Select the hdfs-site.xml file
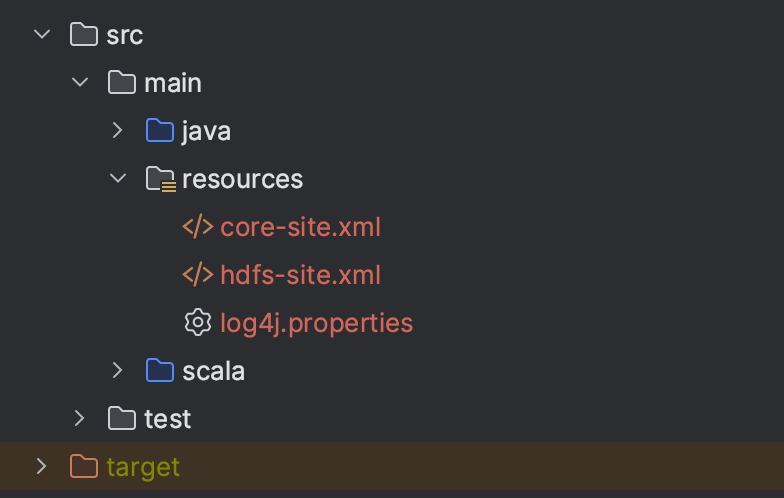The image size is (784, 498). point(300,275)
